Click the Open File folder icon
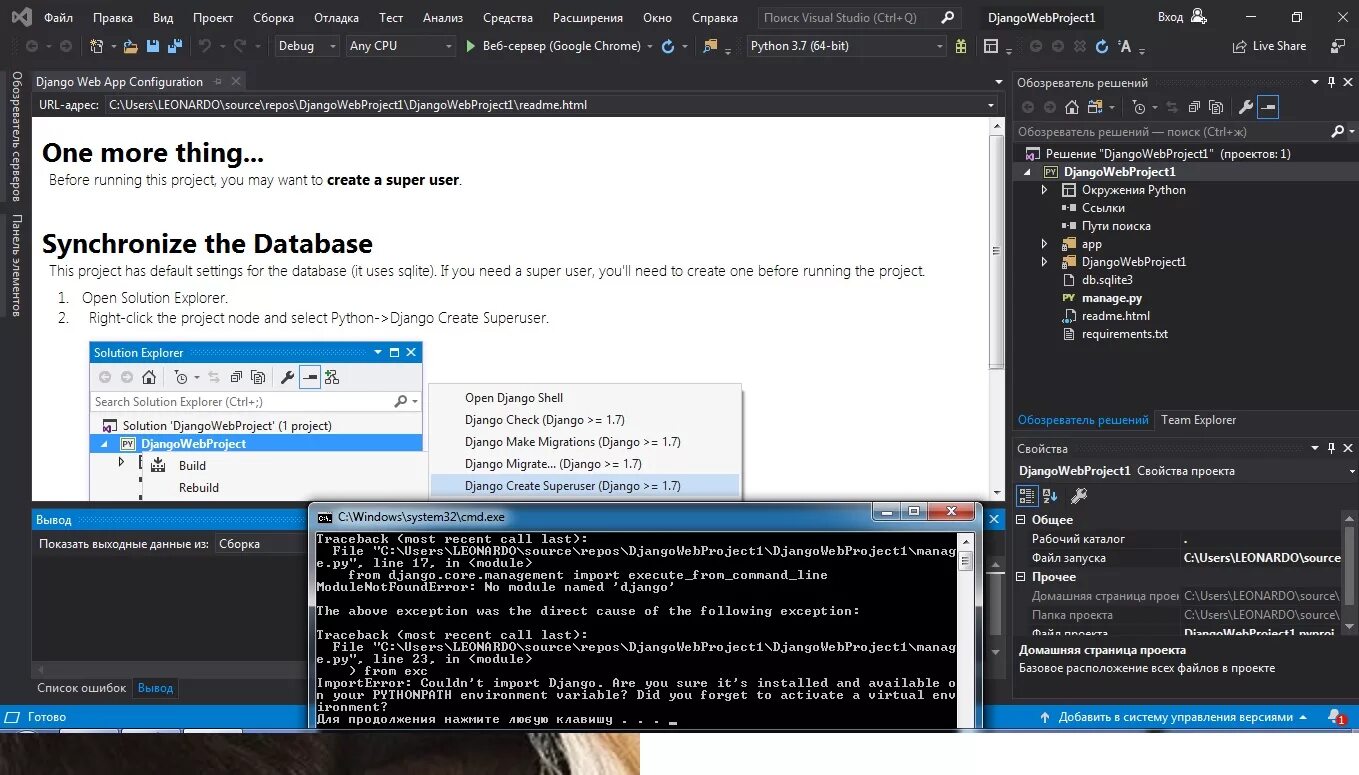Image resolution: width=1359 pixels, height=775 pixels. [132, 46]
